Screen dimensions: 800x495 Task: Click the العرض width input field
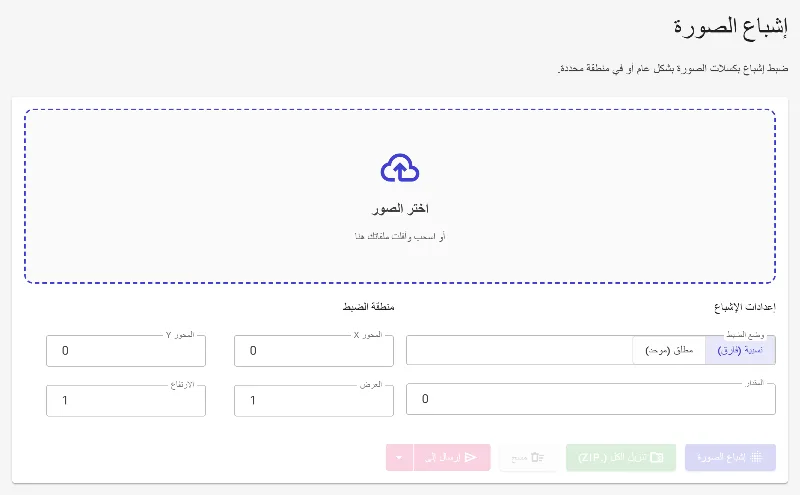tap(314, 401)
